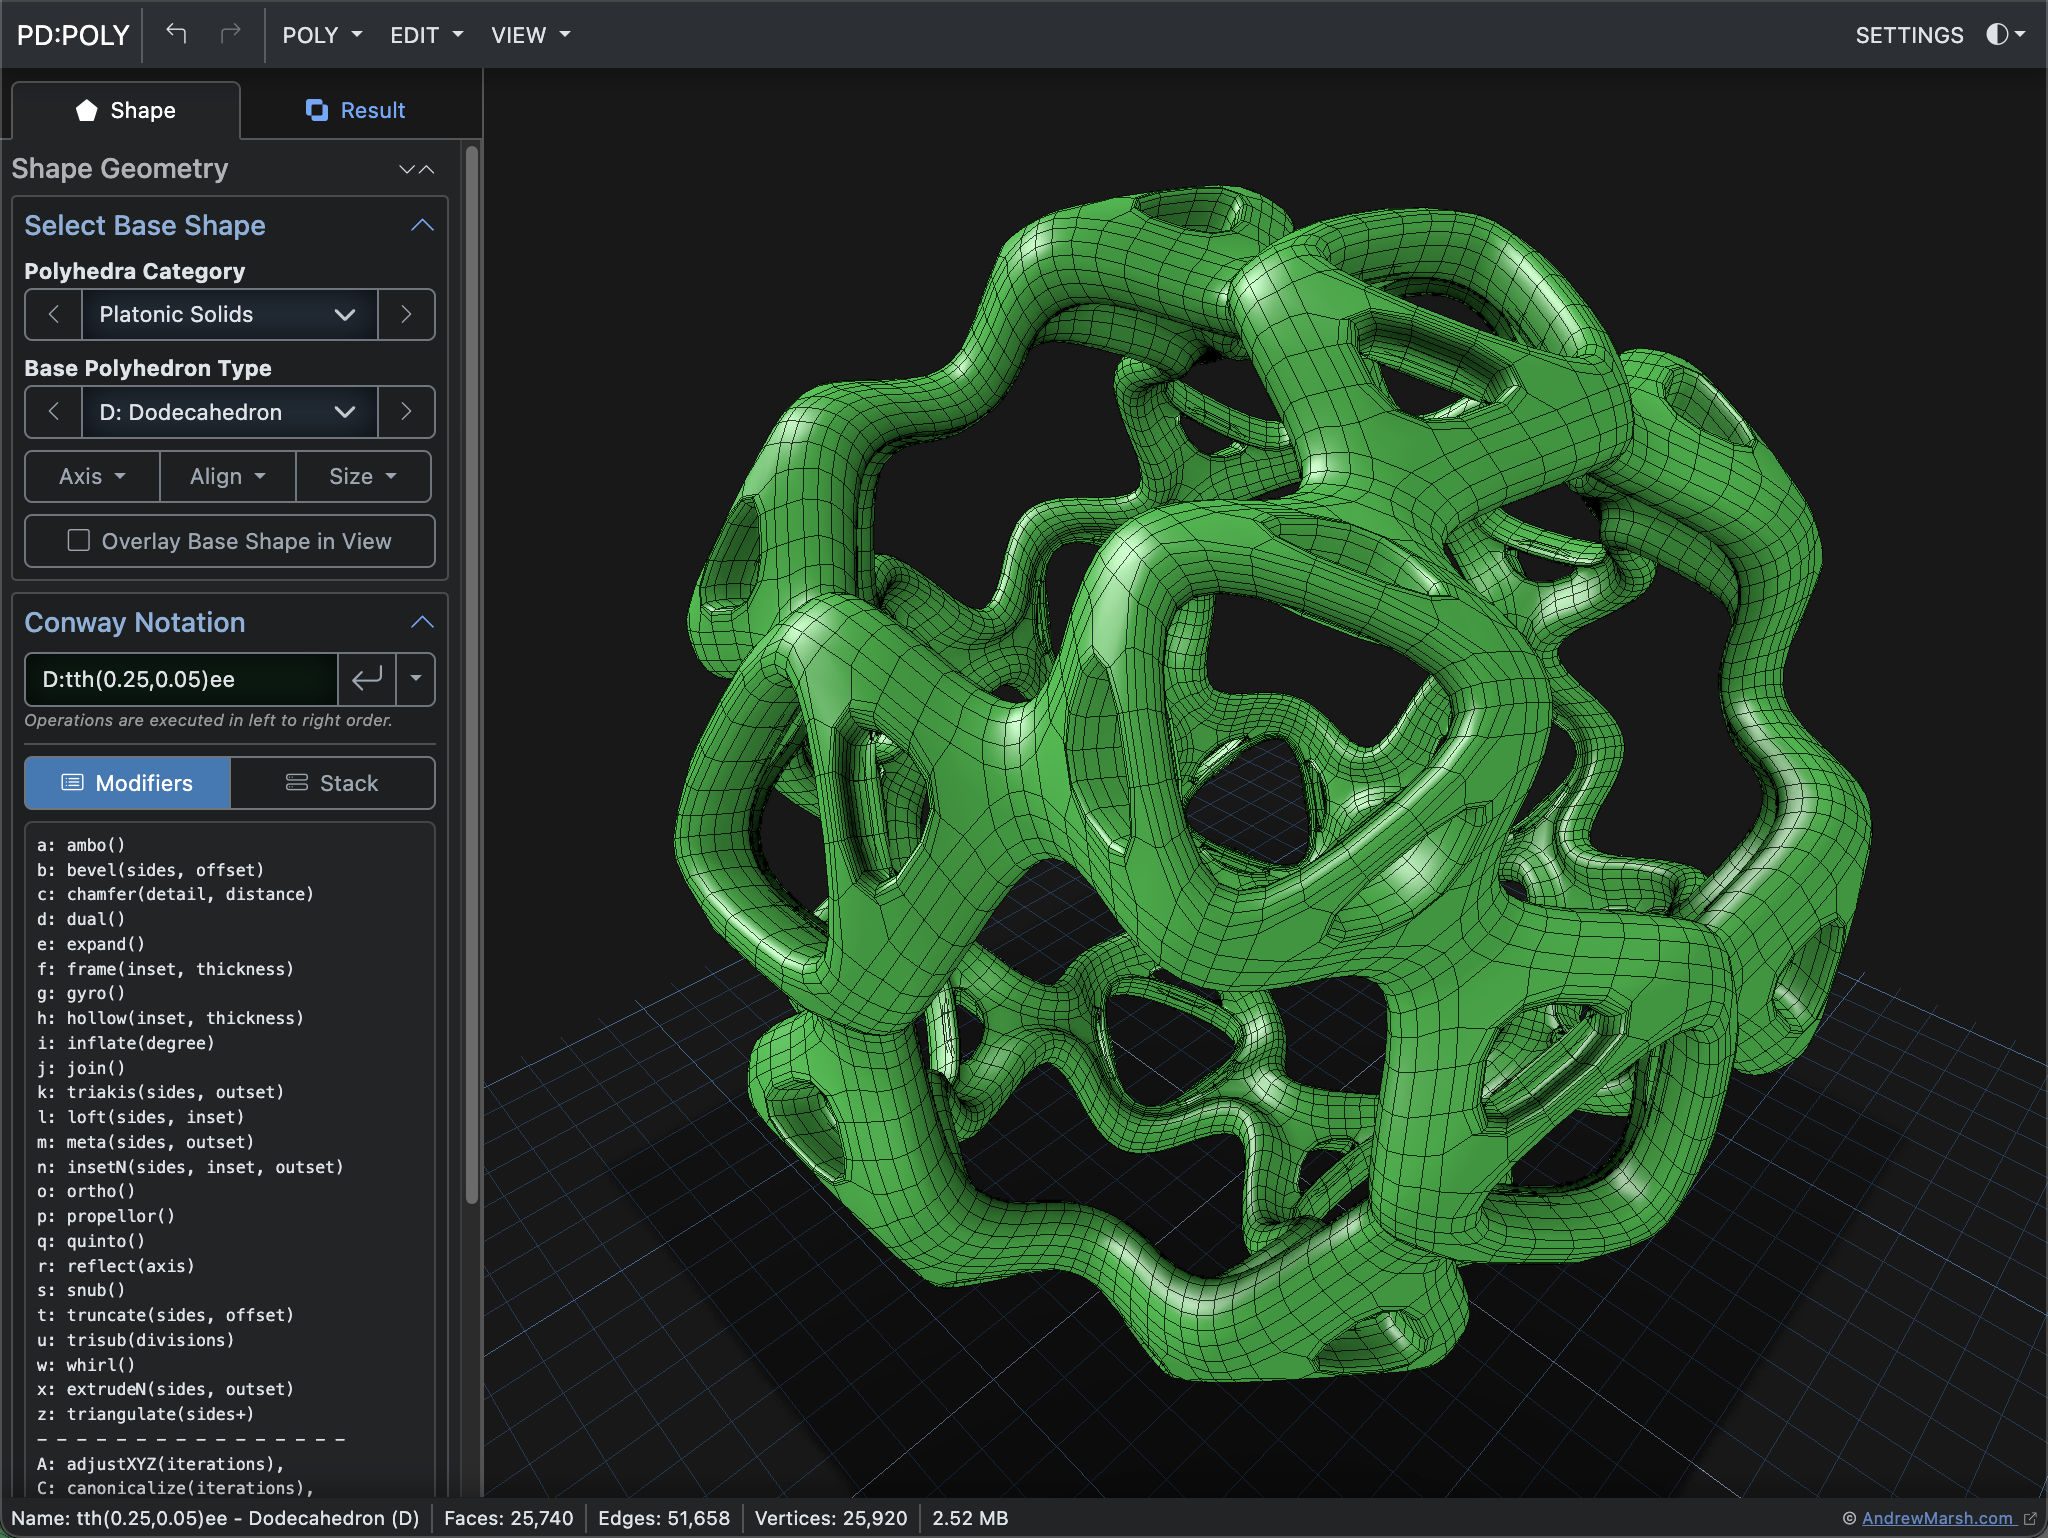Go to previous polyhedra category
Viewport: 2048px width, 1538px height.
pyautogui.click(x=54, y=314)
